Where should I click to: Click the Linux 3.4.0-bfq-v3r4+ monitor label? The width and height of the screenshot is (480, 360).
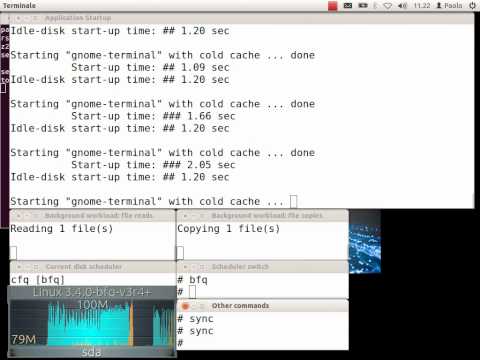click(92, 292)
